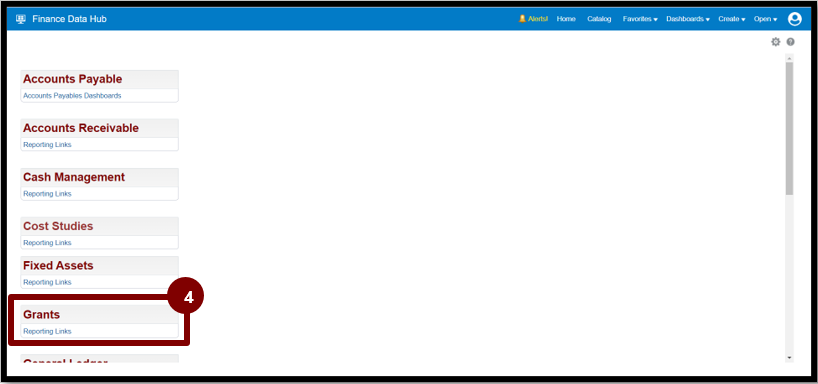Click the Finance Data Hub title

[69, 19]
